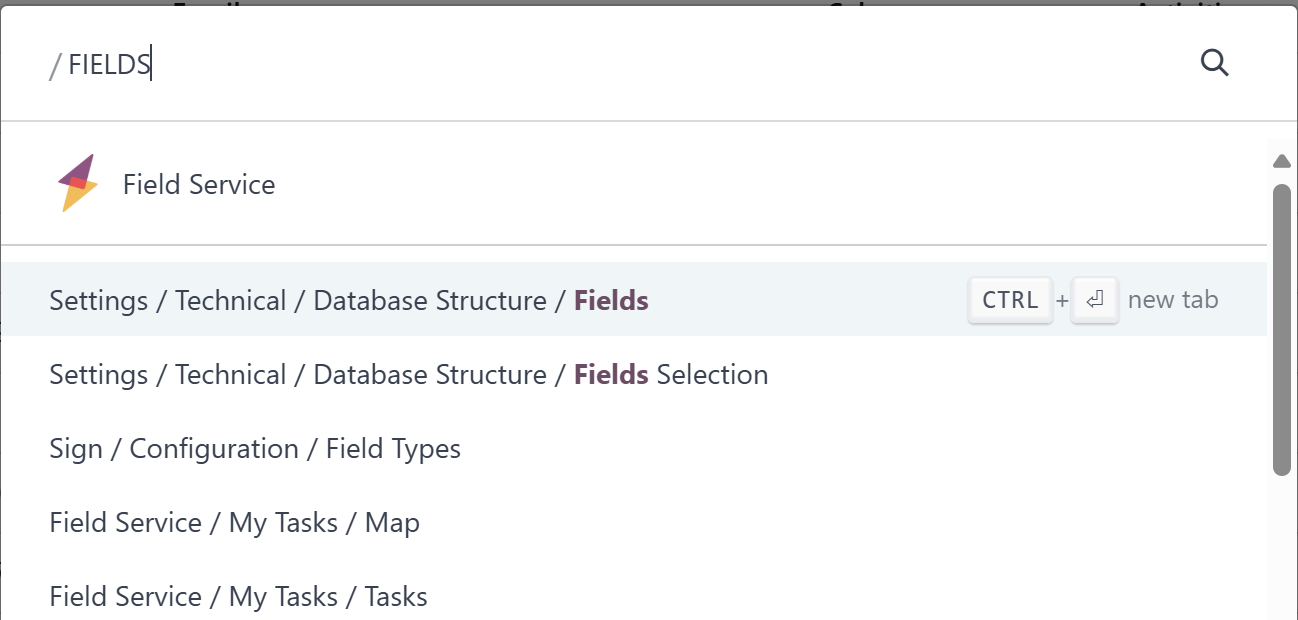This screenshot has width=1298, height=620.
Task: Click the bold Fields word in the highlighted result
Action: click(x=611, y=300)
